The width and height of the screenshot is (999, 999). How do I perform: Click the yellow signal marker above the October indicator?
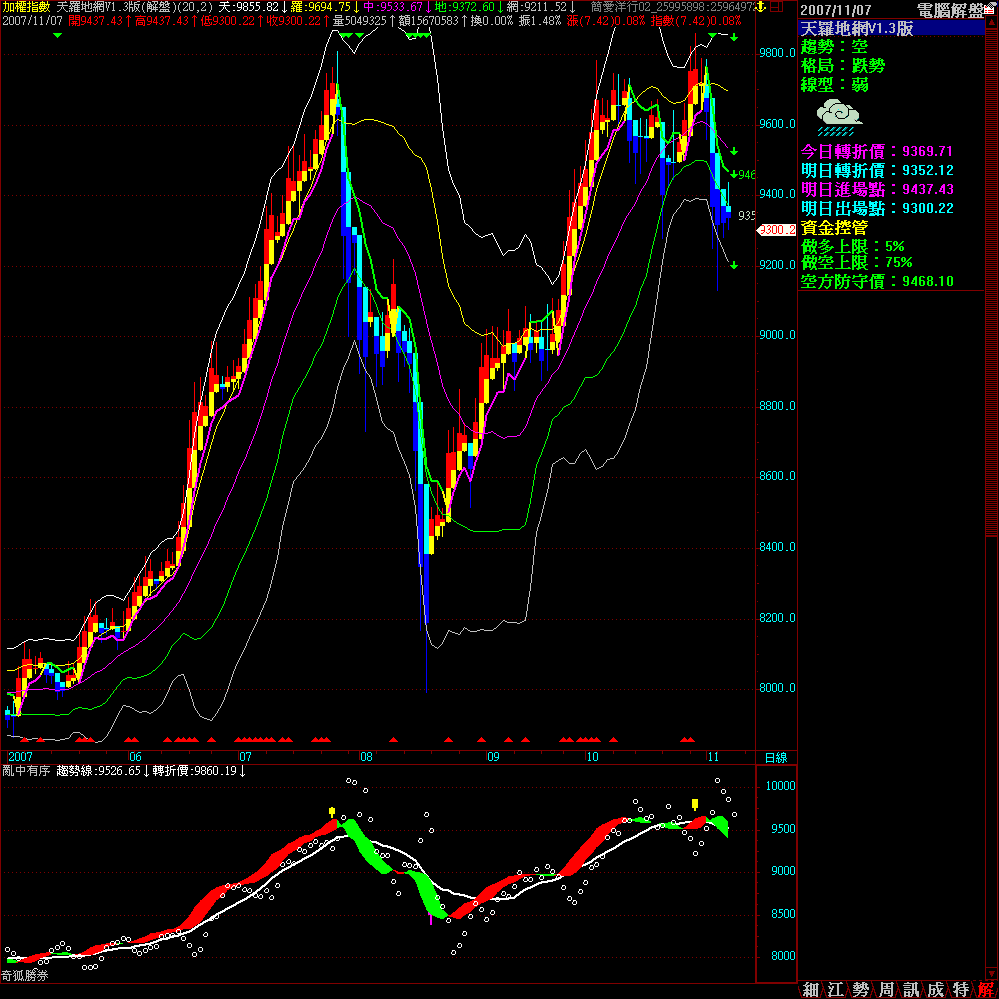(x=695, y=804)
